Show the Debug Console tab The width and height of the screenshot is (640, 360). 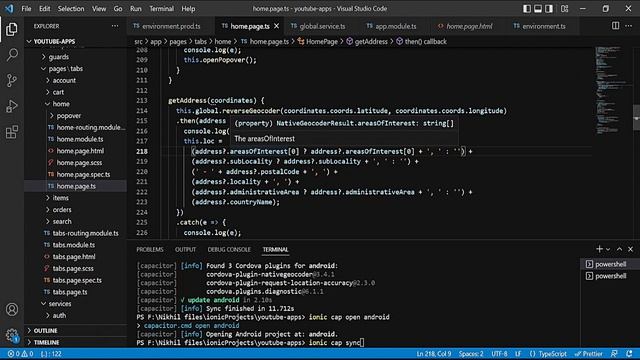tap(229, 249)
